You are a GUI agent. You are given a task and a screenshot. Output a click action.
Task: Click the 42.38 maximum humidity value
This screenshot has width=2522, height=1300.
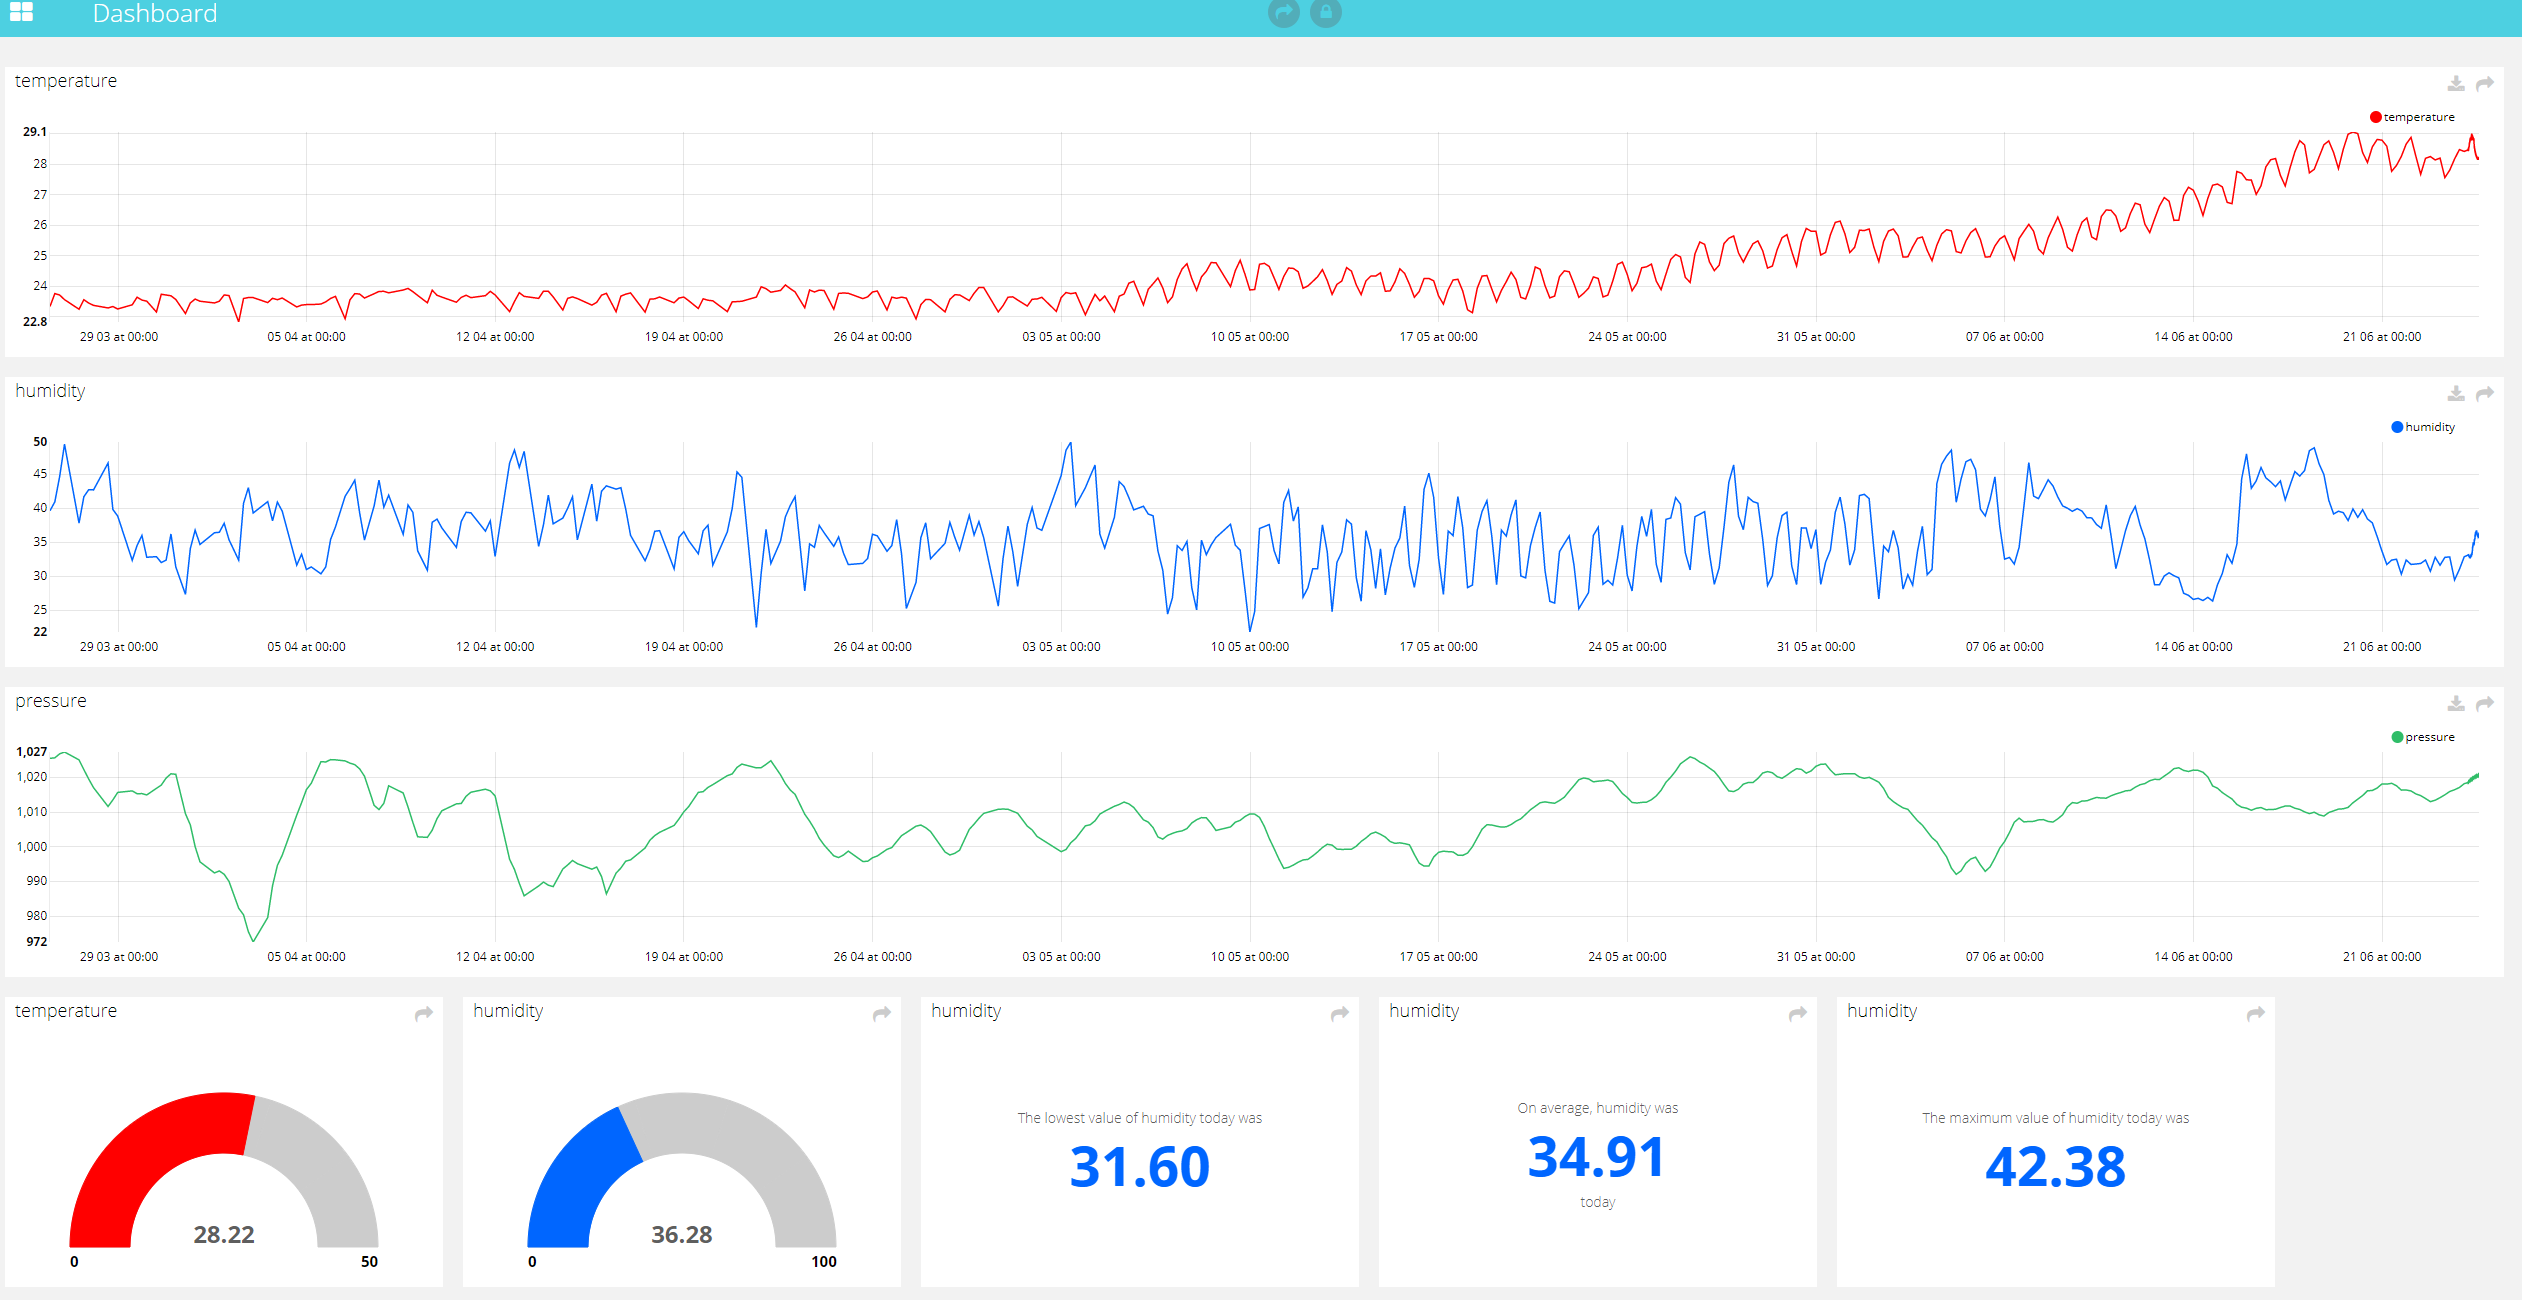pyautogui.click(x=2055, y=1167)
